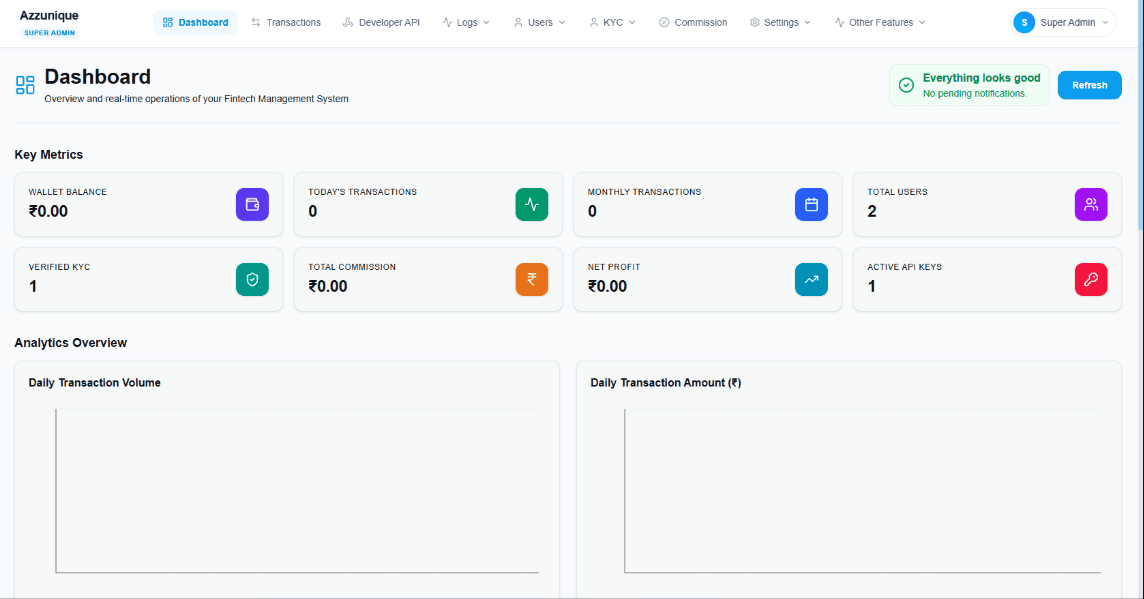Go to the Dashboard nav tab
The width and height of the screenshot is (1144, 599).
point(196,23)
